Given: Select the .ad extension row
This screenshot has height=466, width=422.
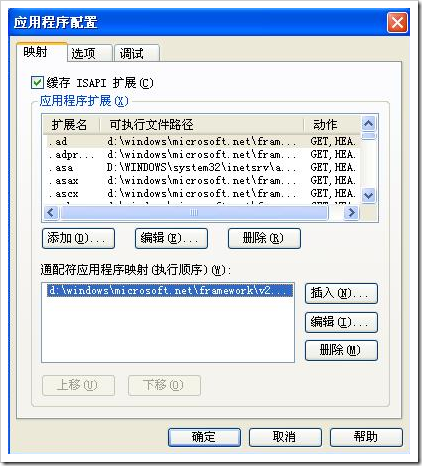Looking at the screenshot, I should click(x=202, y=141).
